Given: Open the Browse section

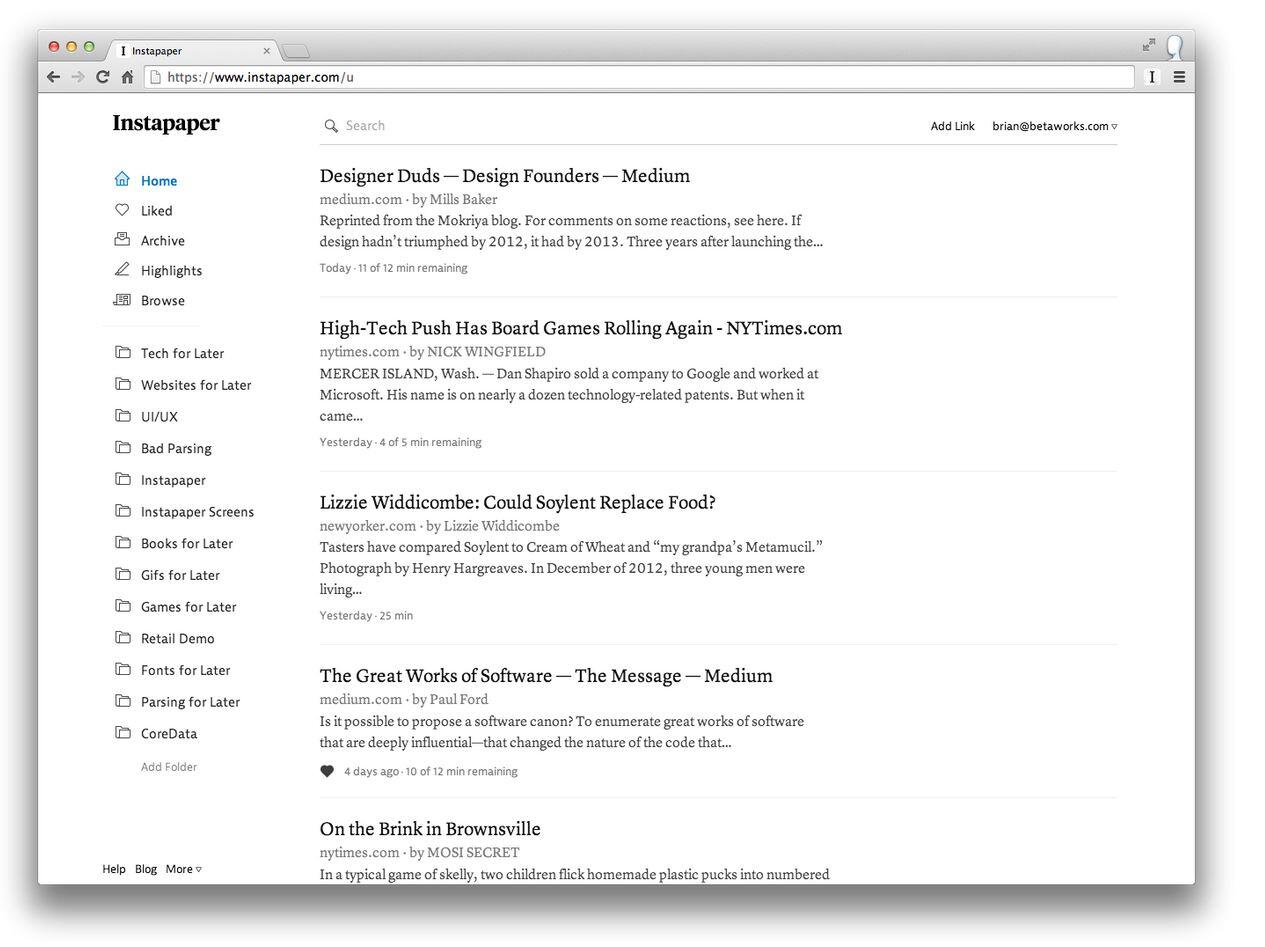Looking at the screenshot, I should tap(163, 301).
